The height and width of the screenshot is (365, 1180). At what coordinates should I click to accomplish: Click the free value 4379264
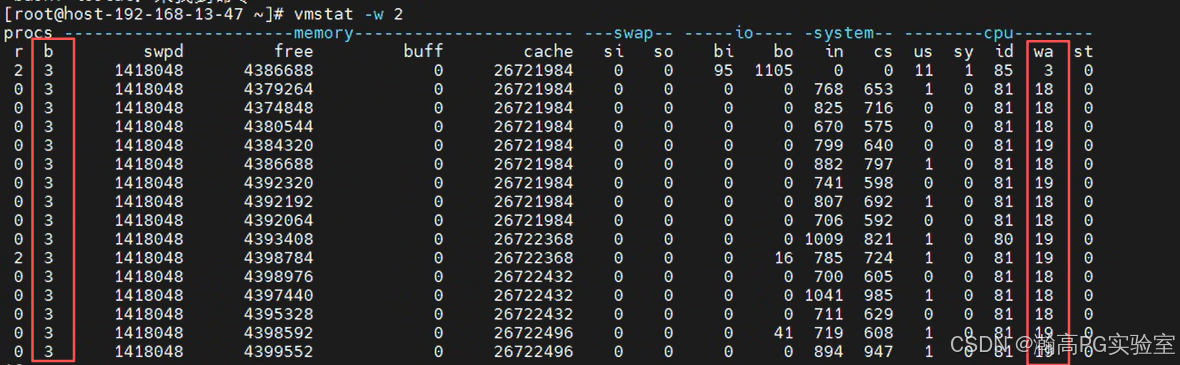pos(278,90)
